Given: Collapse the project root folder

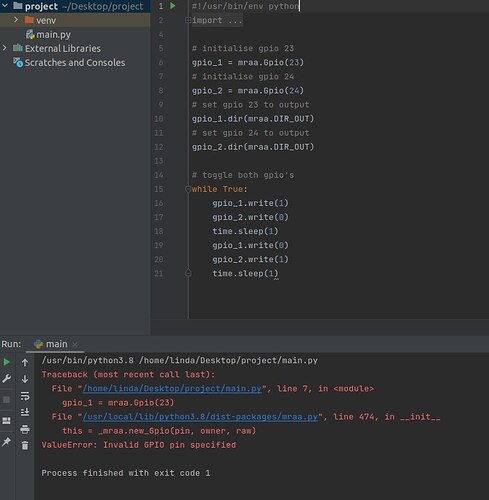Looking at the screenshot, I should click(x=5, y=6).
